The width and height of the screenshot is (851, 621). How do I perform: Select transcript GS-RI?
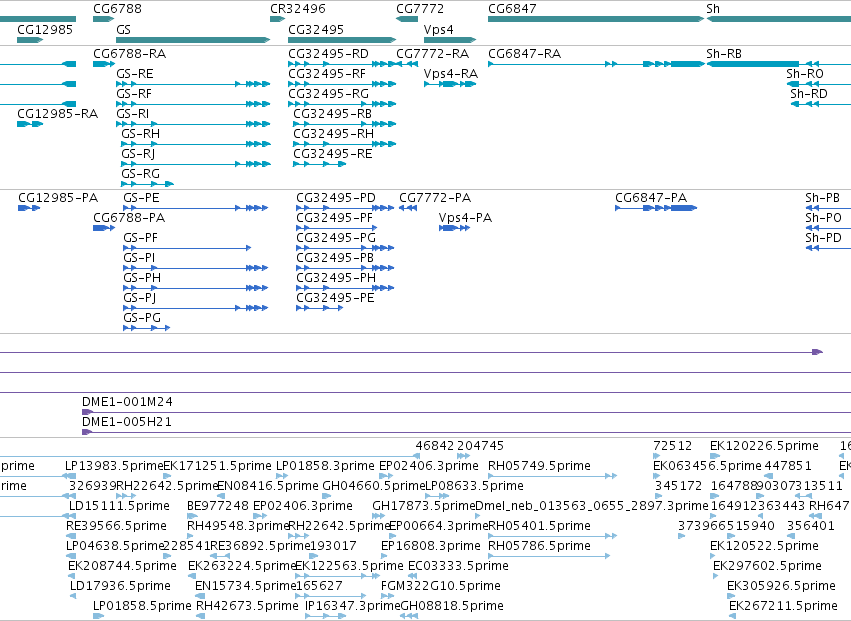[193, 124]
